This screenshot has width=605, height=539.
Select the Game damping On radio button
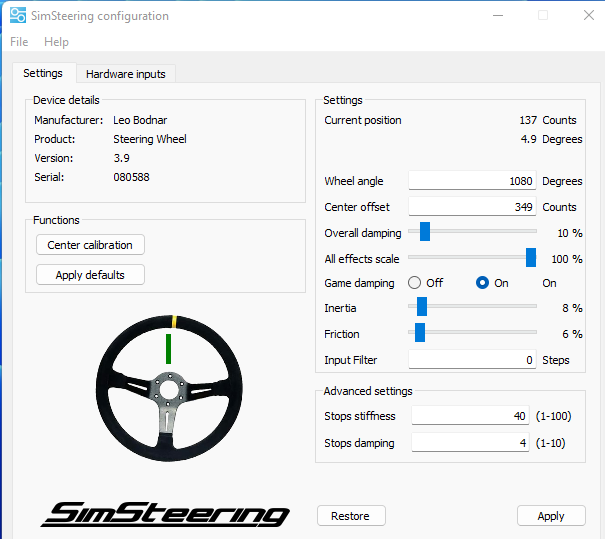tap(483, 283)
